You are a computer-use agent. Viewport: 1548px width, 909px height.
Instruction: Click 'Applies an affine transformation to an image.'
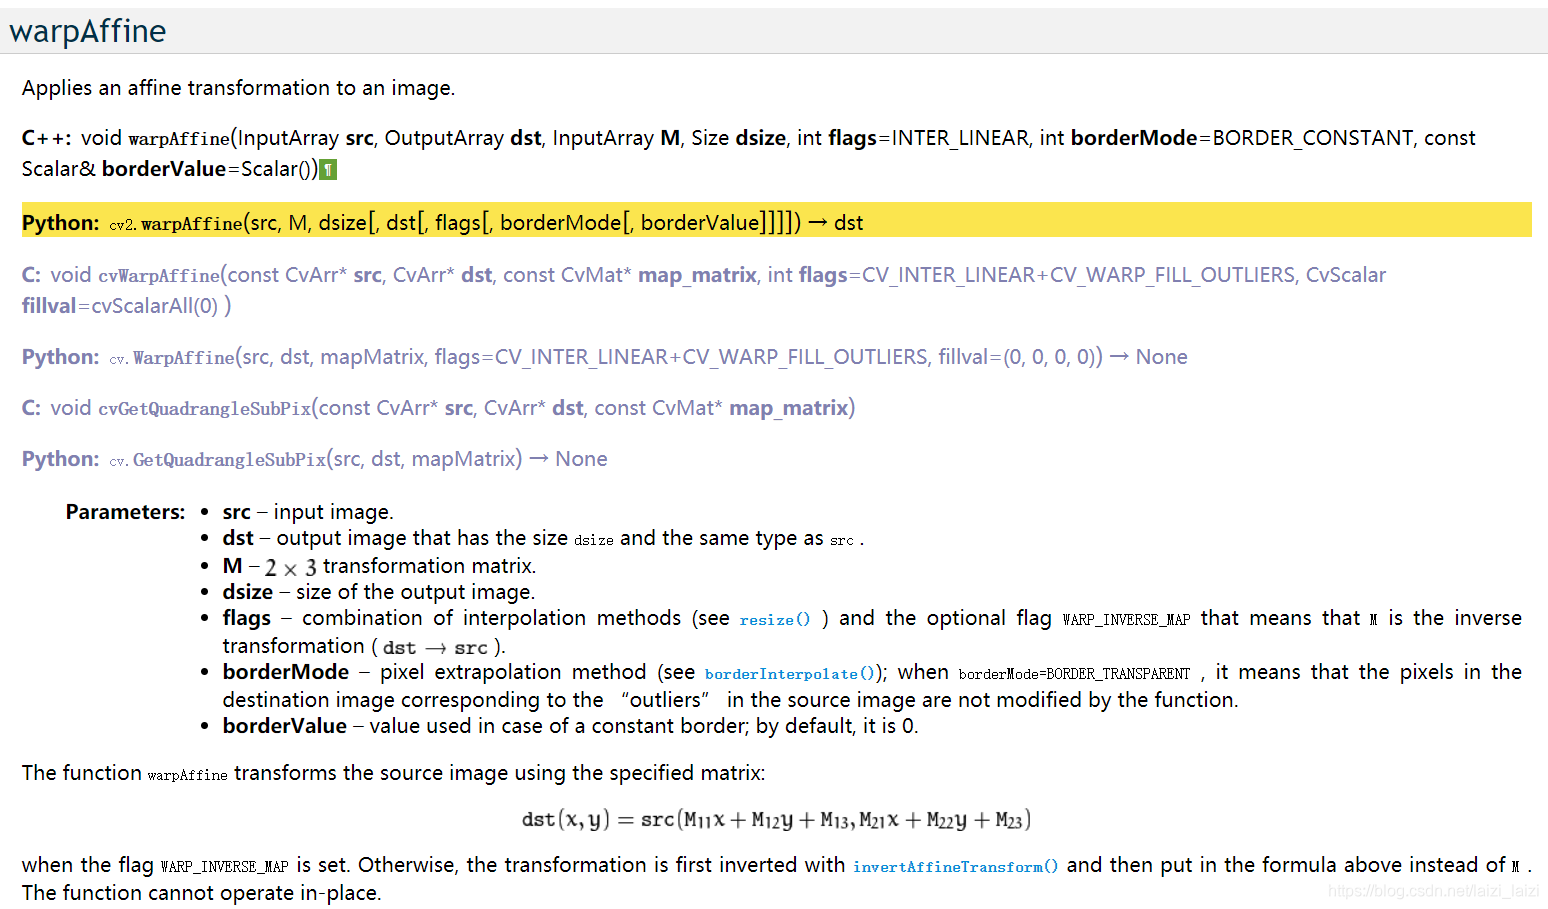point(238,88)
